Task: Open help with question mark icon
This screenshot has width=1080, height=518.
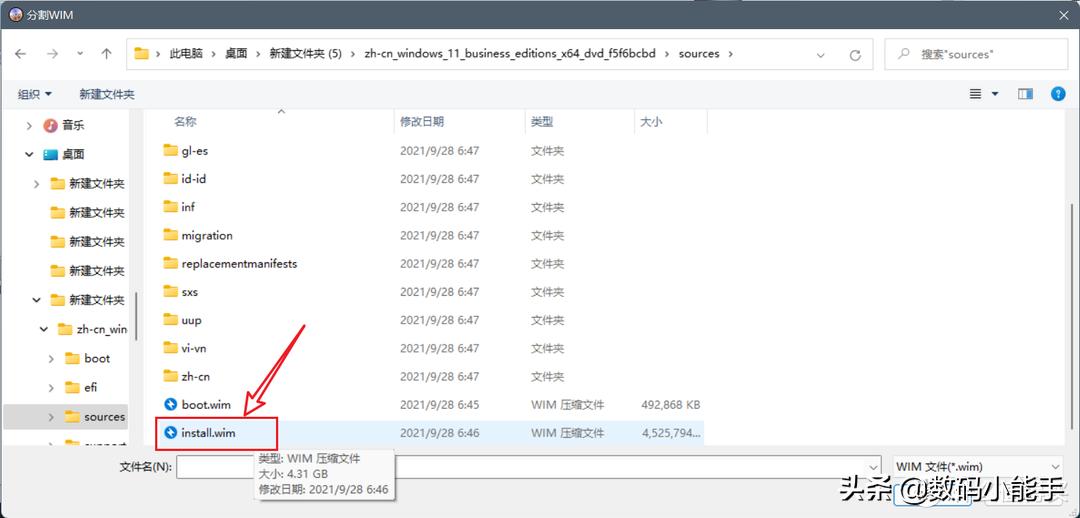Action: tap(1058, 94)
